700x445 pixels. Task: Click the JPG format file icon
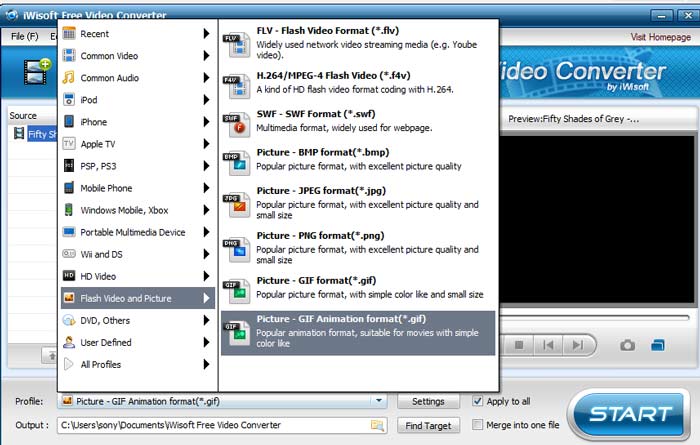(236, 204)
